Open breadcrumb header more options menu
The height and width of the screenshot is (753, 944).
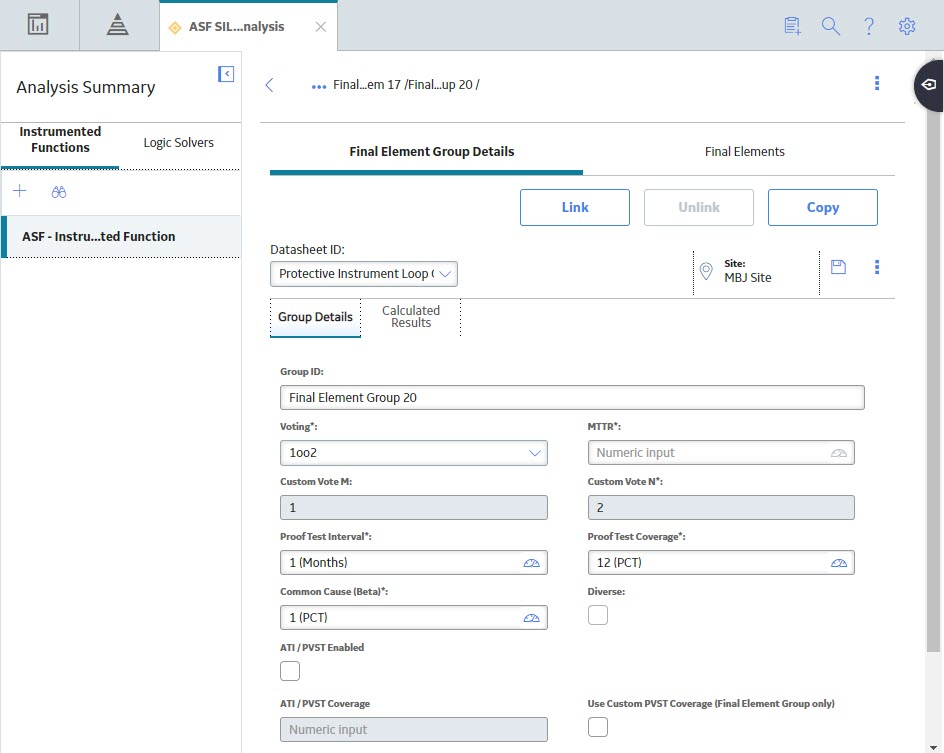(x=877, y=83)
